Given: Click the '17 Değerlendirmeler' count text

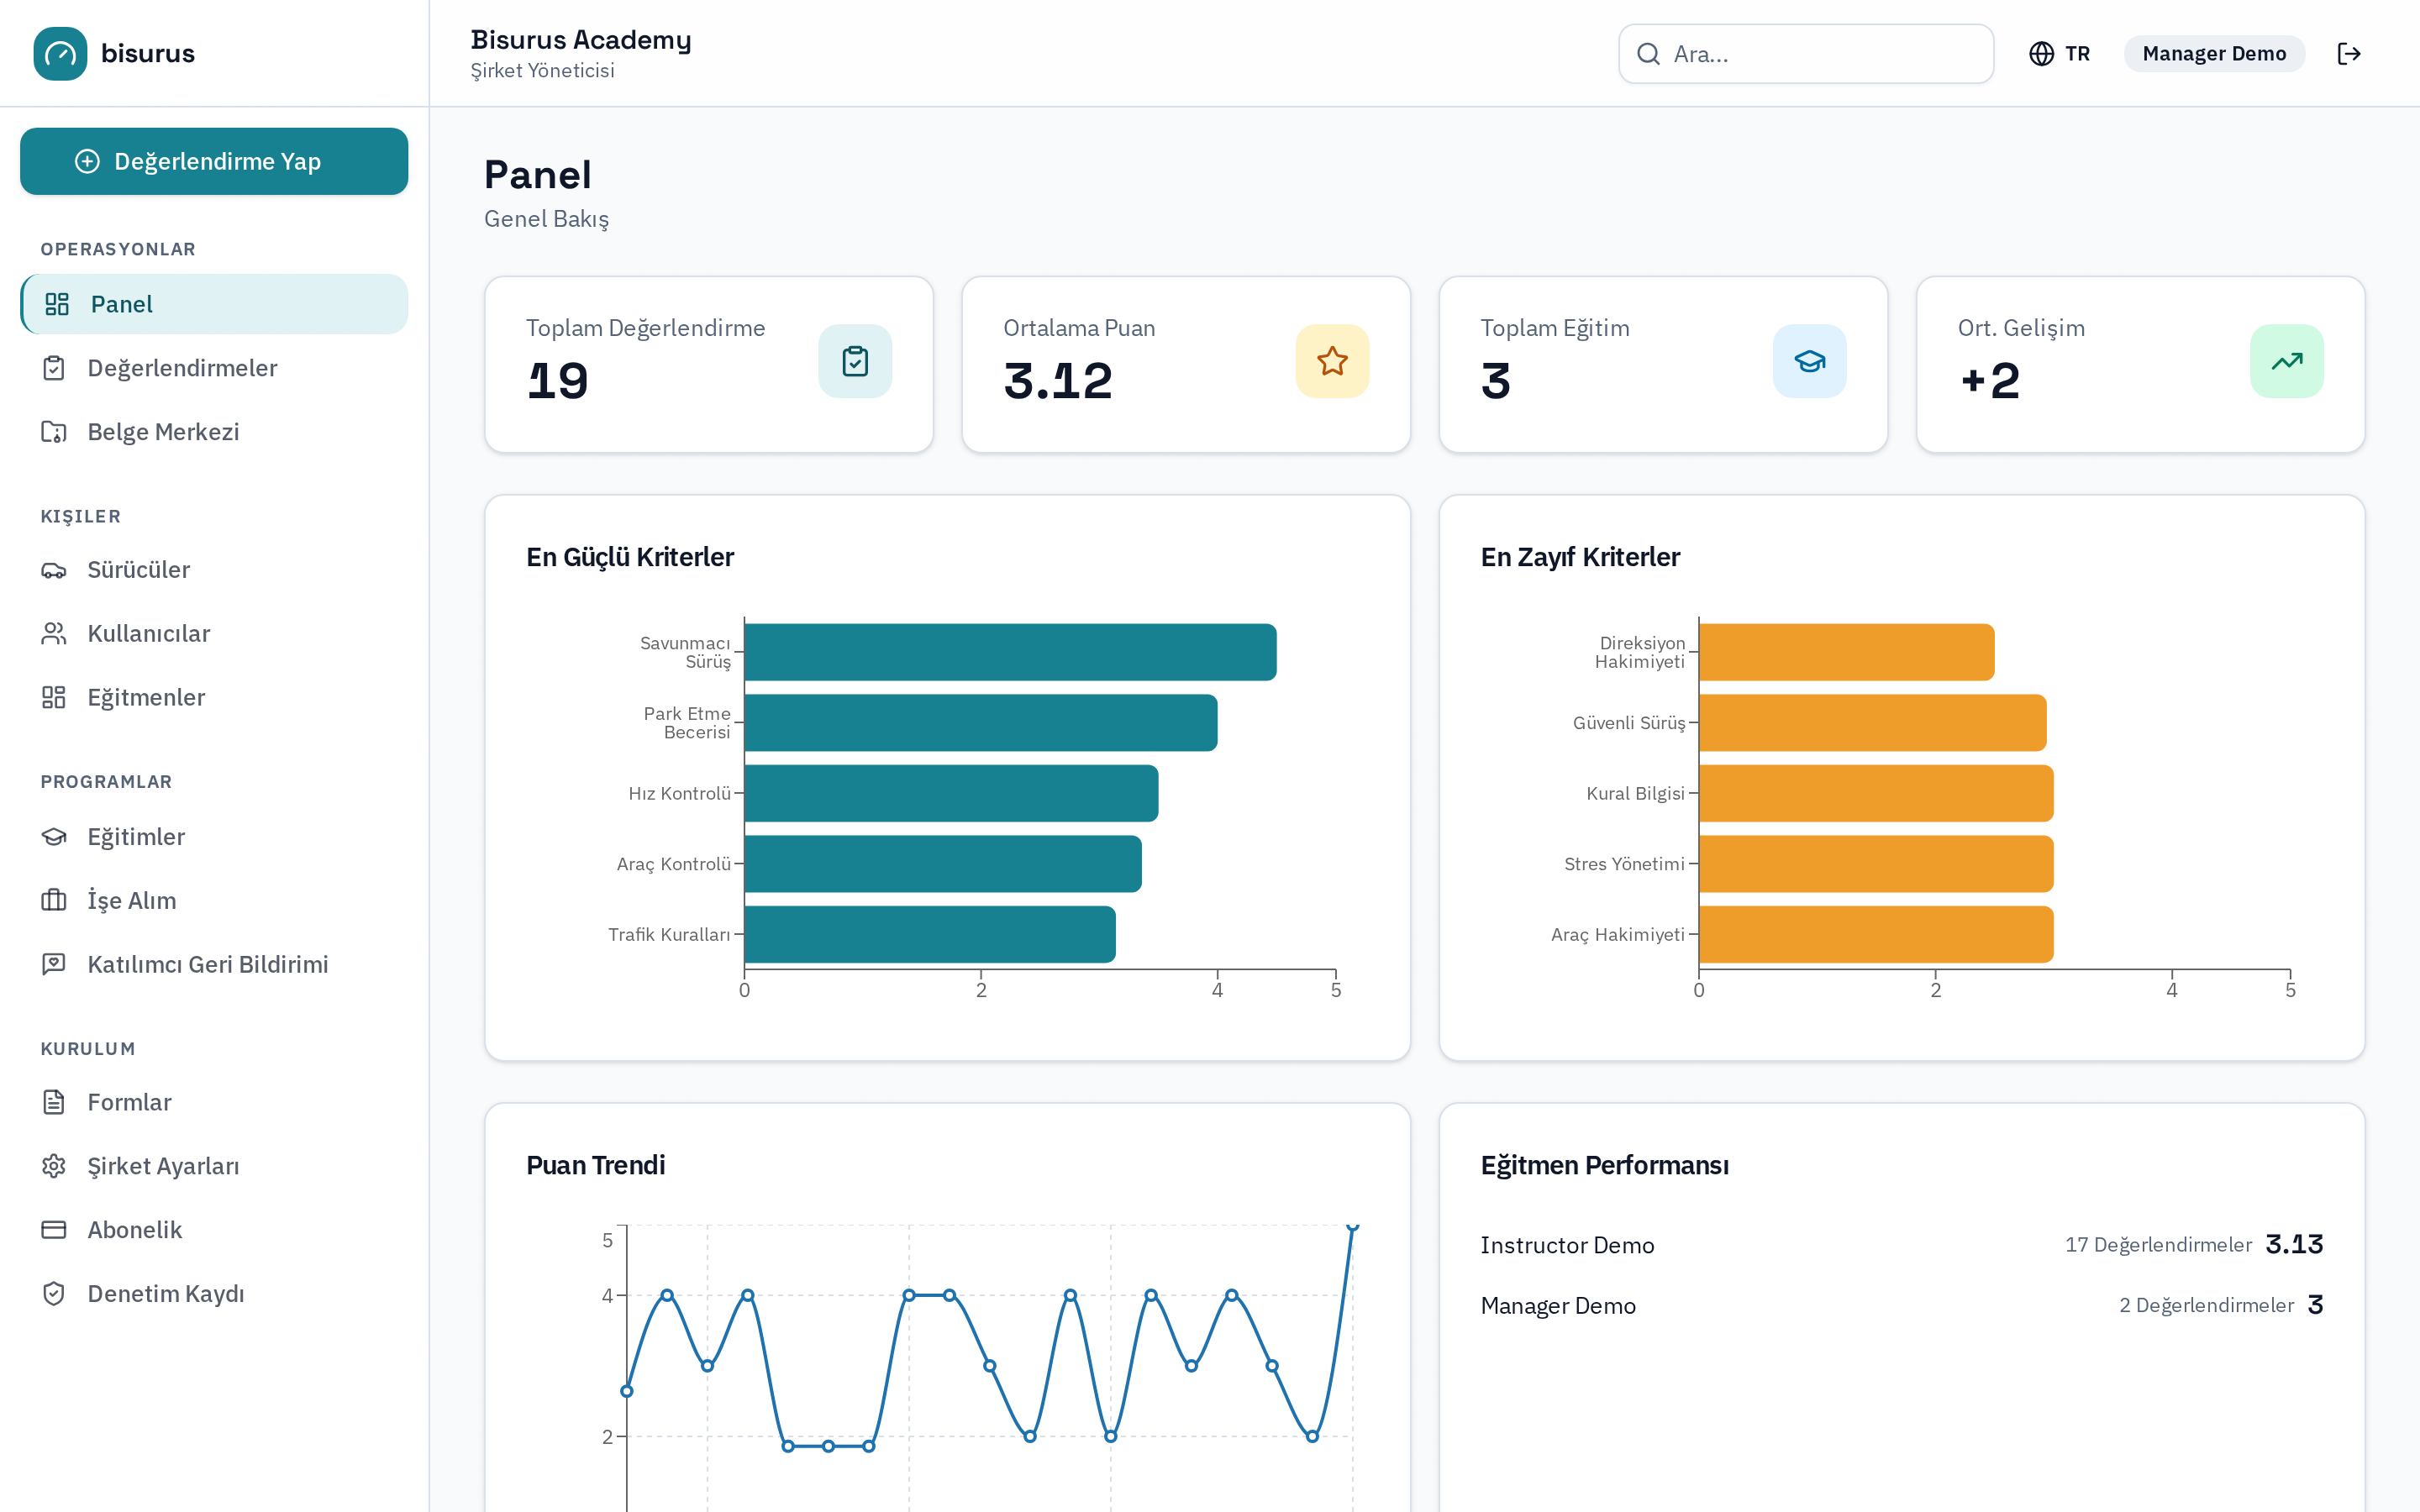Looking at the screenshot, I should [2158, 1245].
